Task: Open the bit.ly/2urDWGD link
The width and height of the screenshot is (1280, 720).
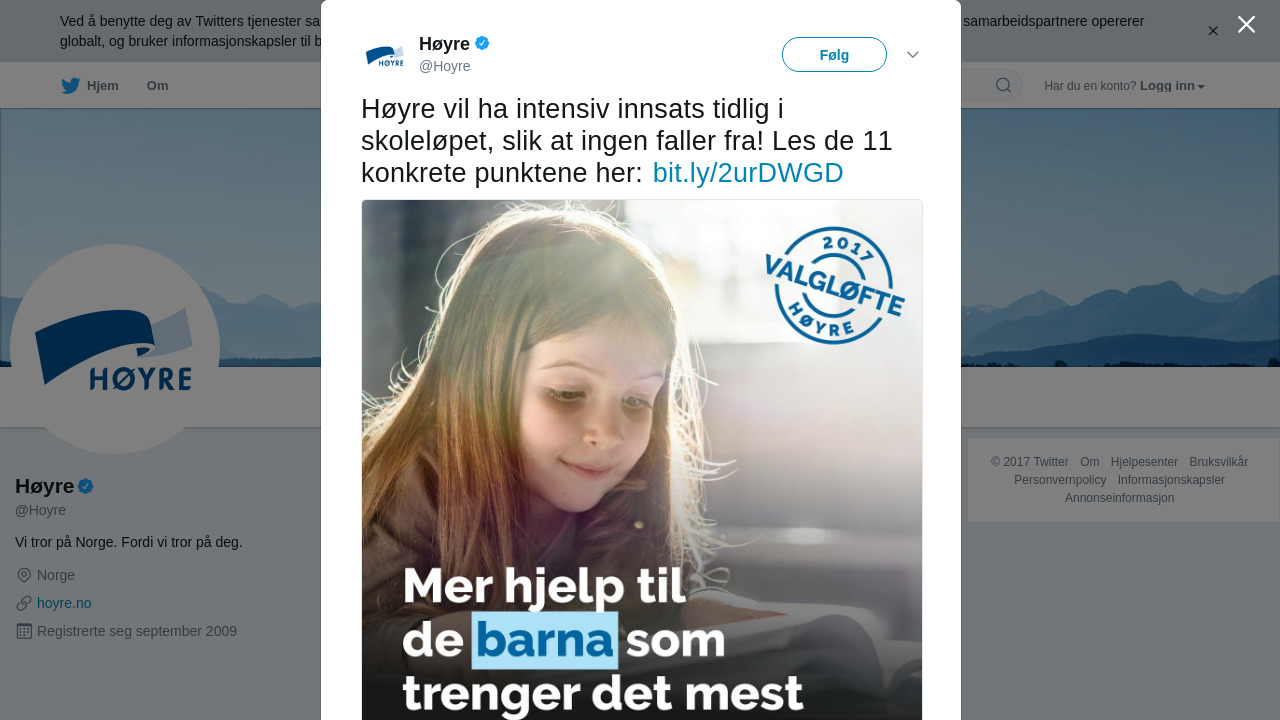Action: pyautogui.click(x=748, y=173)
